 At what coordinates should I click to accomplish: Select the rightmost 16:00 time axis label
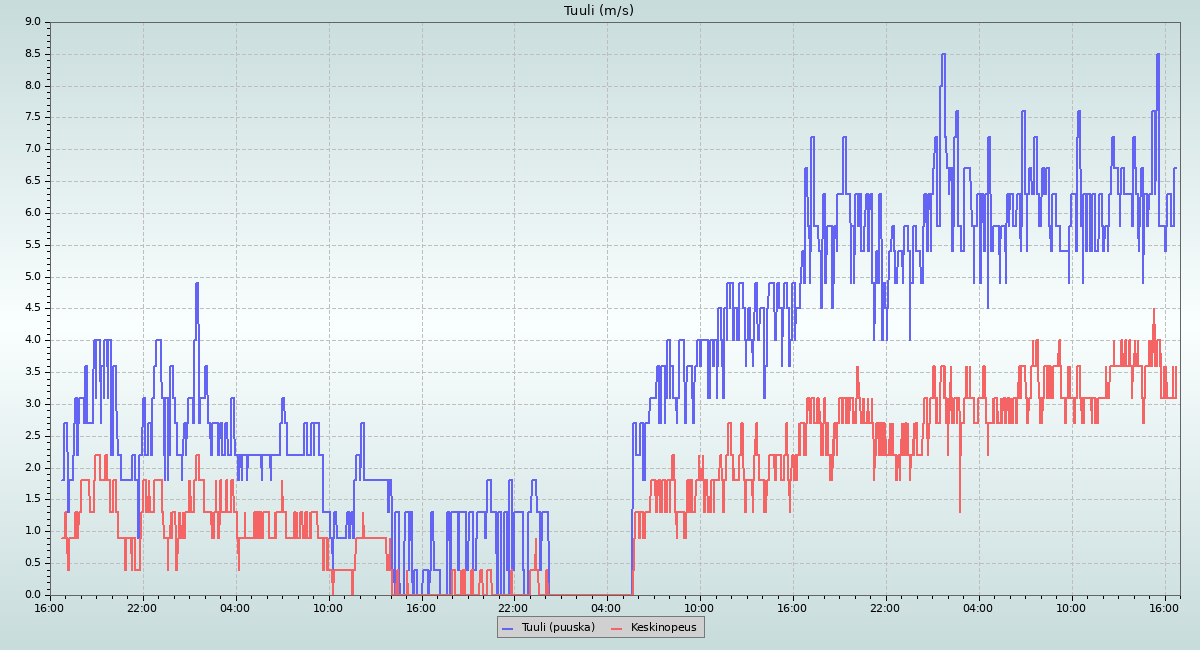click(1164, 608)
